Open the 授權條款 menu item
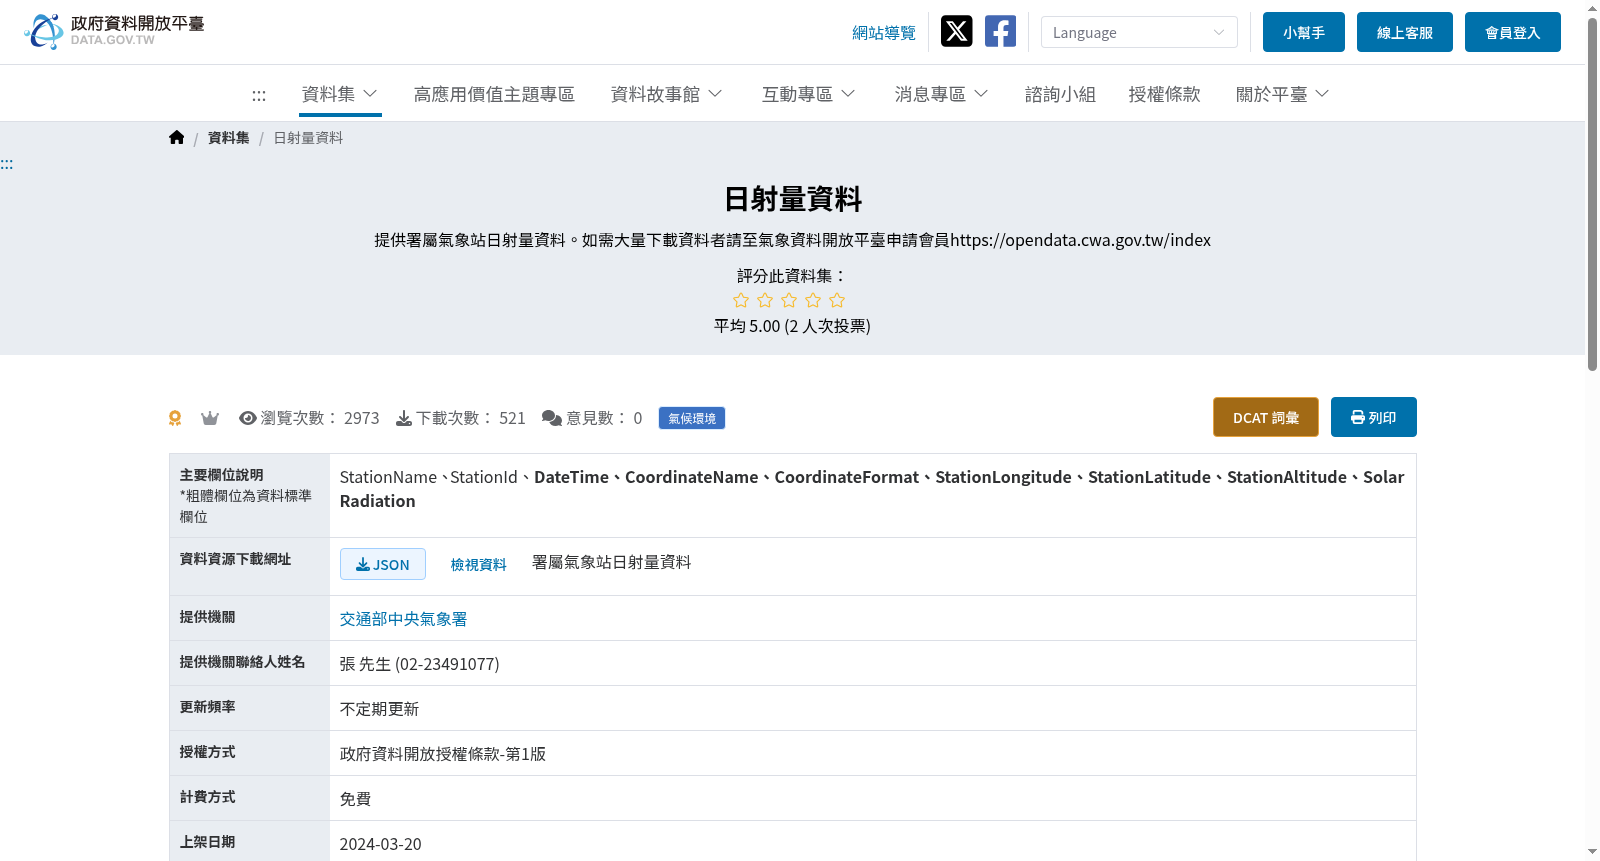1600x861 pixels. pos(1164,94)
